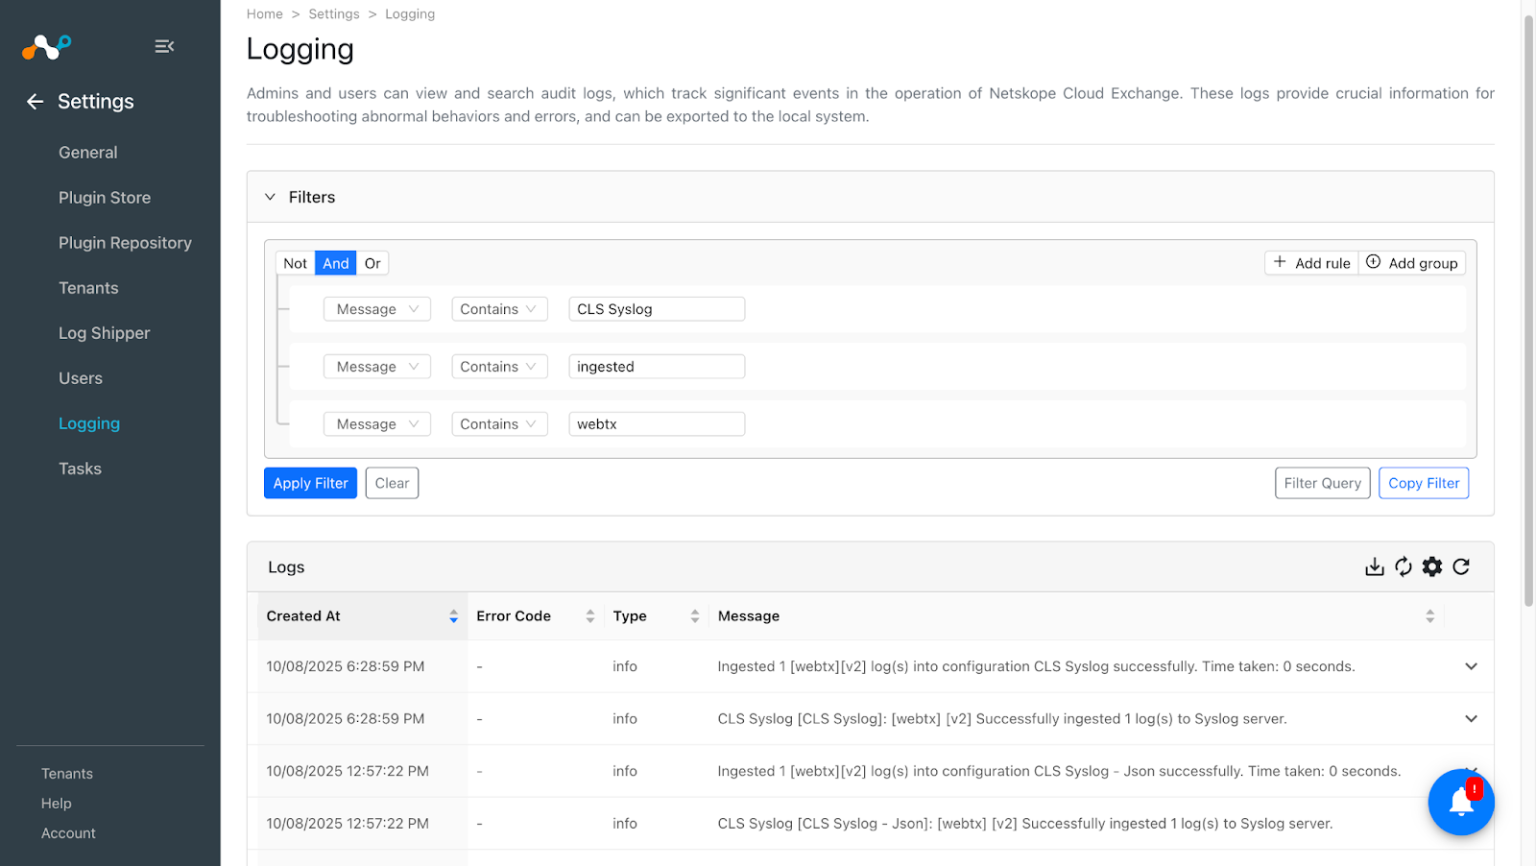Select Logging in sidebar
Viewport: 1536px width, 866px height.
point(89,423)
